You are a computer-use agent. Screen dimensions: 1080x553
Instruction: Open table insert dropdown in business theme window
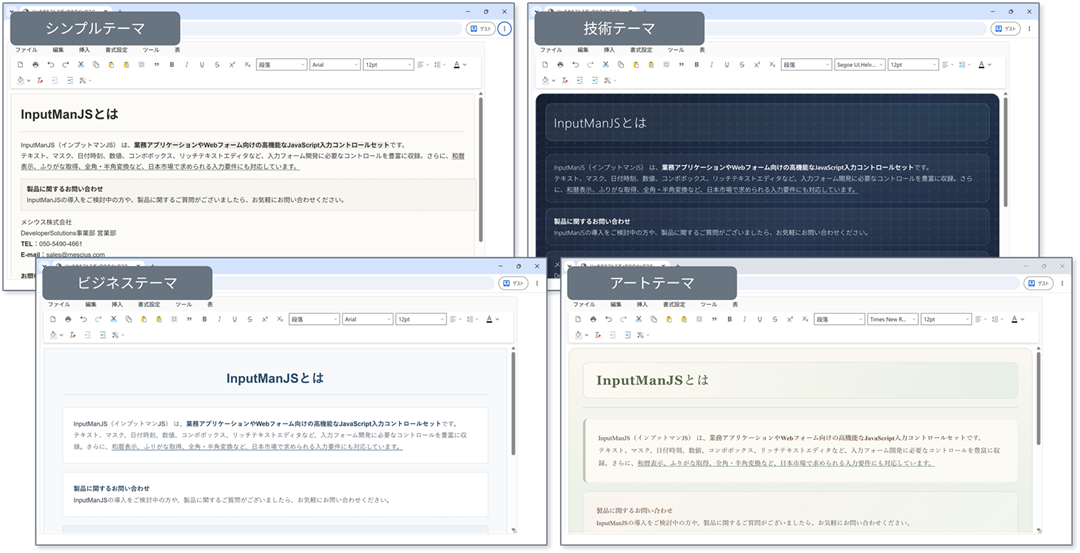click(116, 335)
